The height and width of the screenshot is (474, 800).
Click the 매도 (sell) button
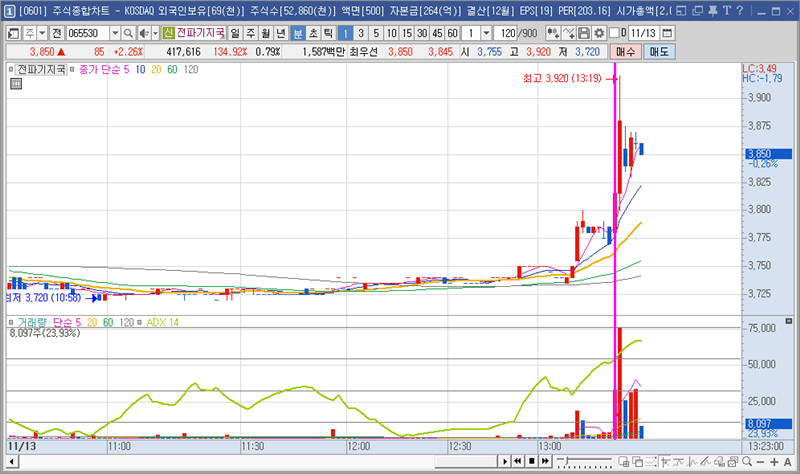pyautogui.click(x=659, y=52)
